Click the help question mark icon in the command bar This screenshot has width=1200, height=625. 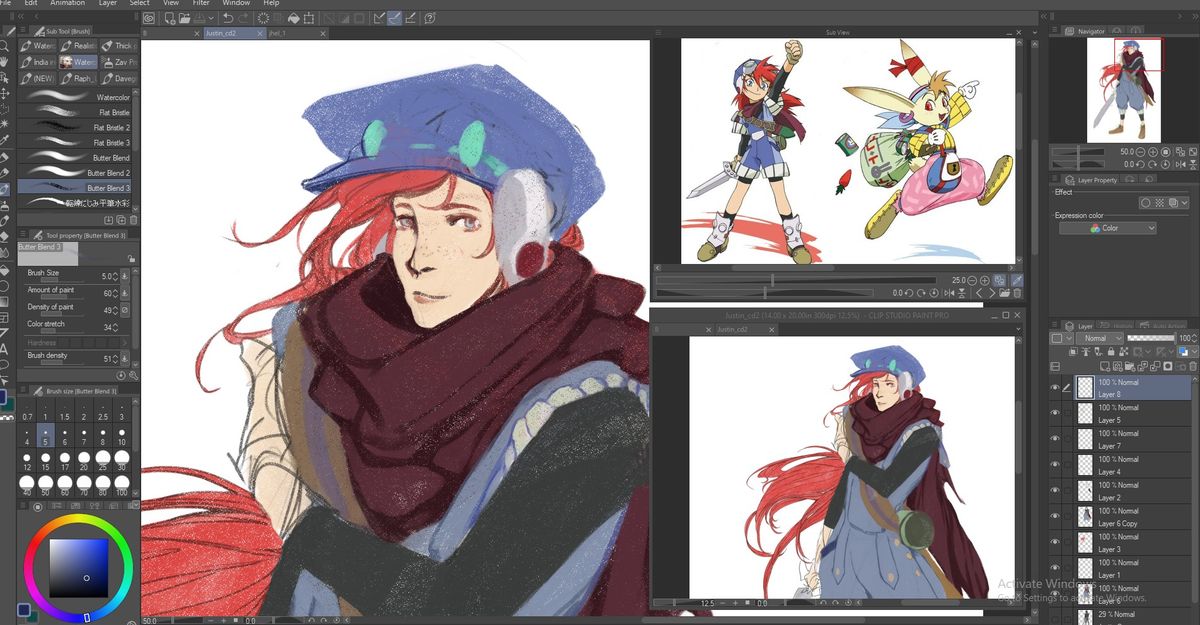pyautogui.click(x=429, y=18)
